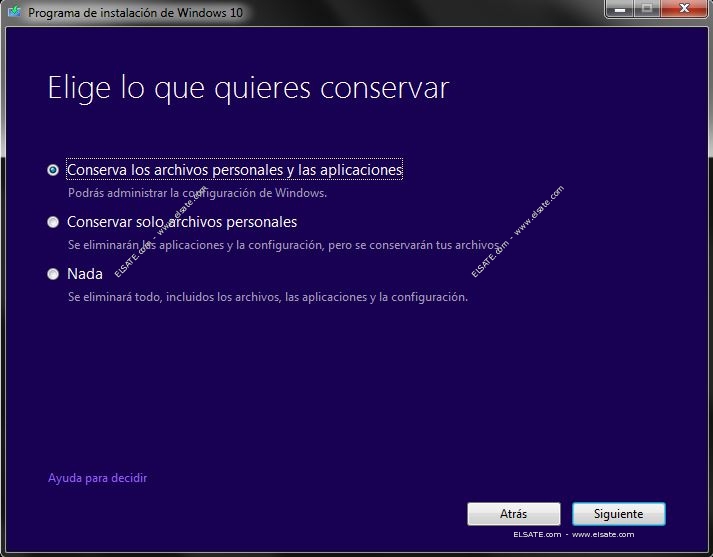
Task: Choose 'Conservar solo archivos personales' radio button
Action: tap(53, 222)
